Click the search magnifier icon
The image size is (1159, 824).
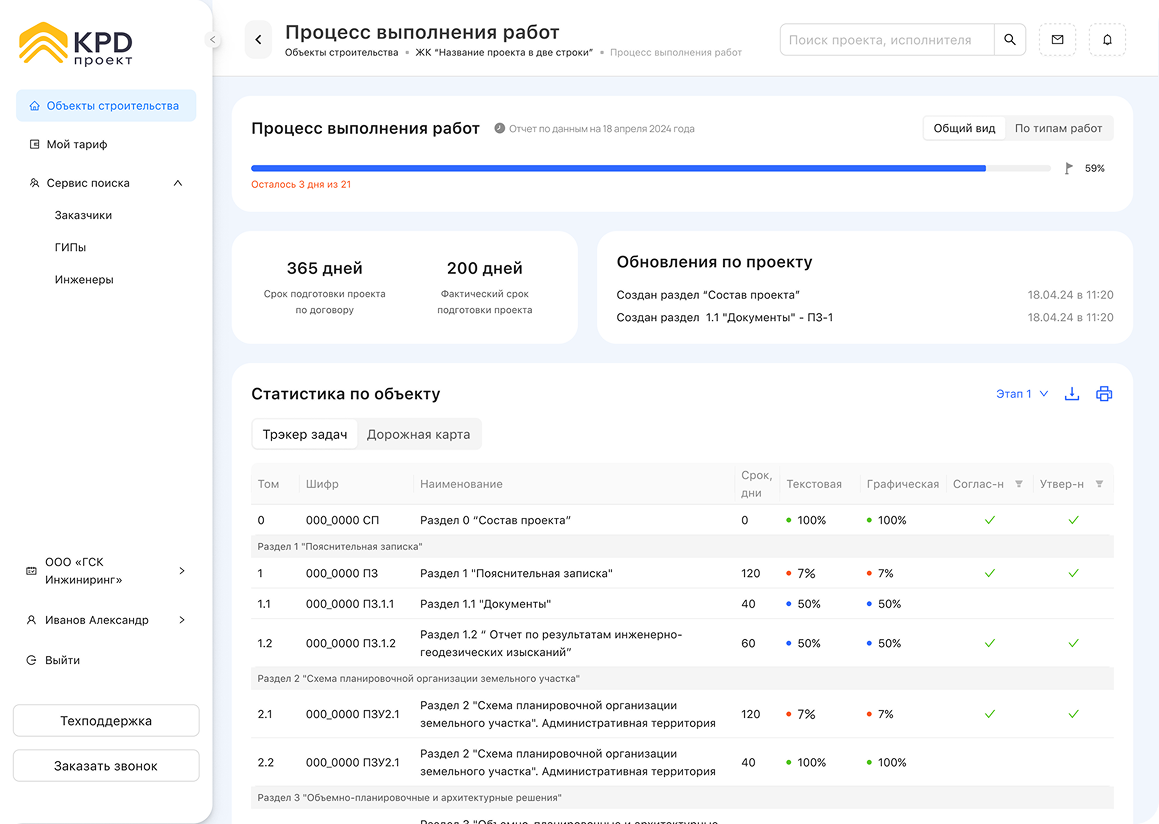tap(1009, 40)
